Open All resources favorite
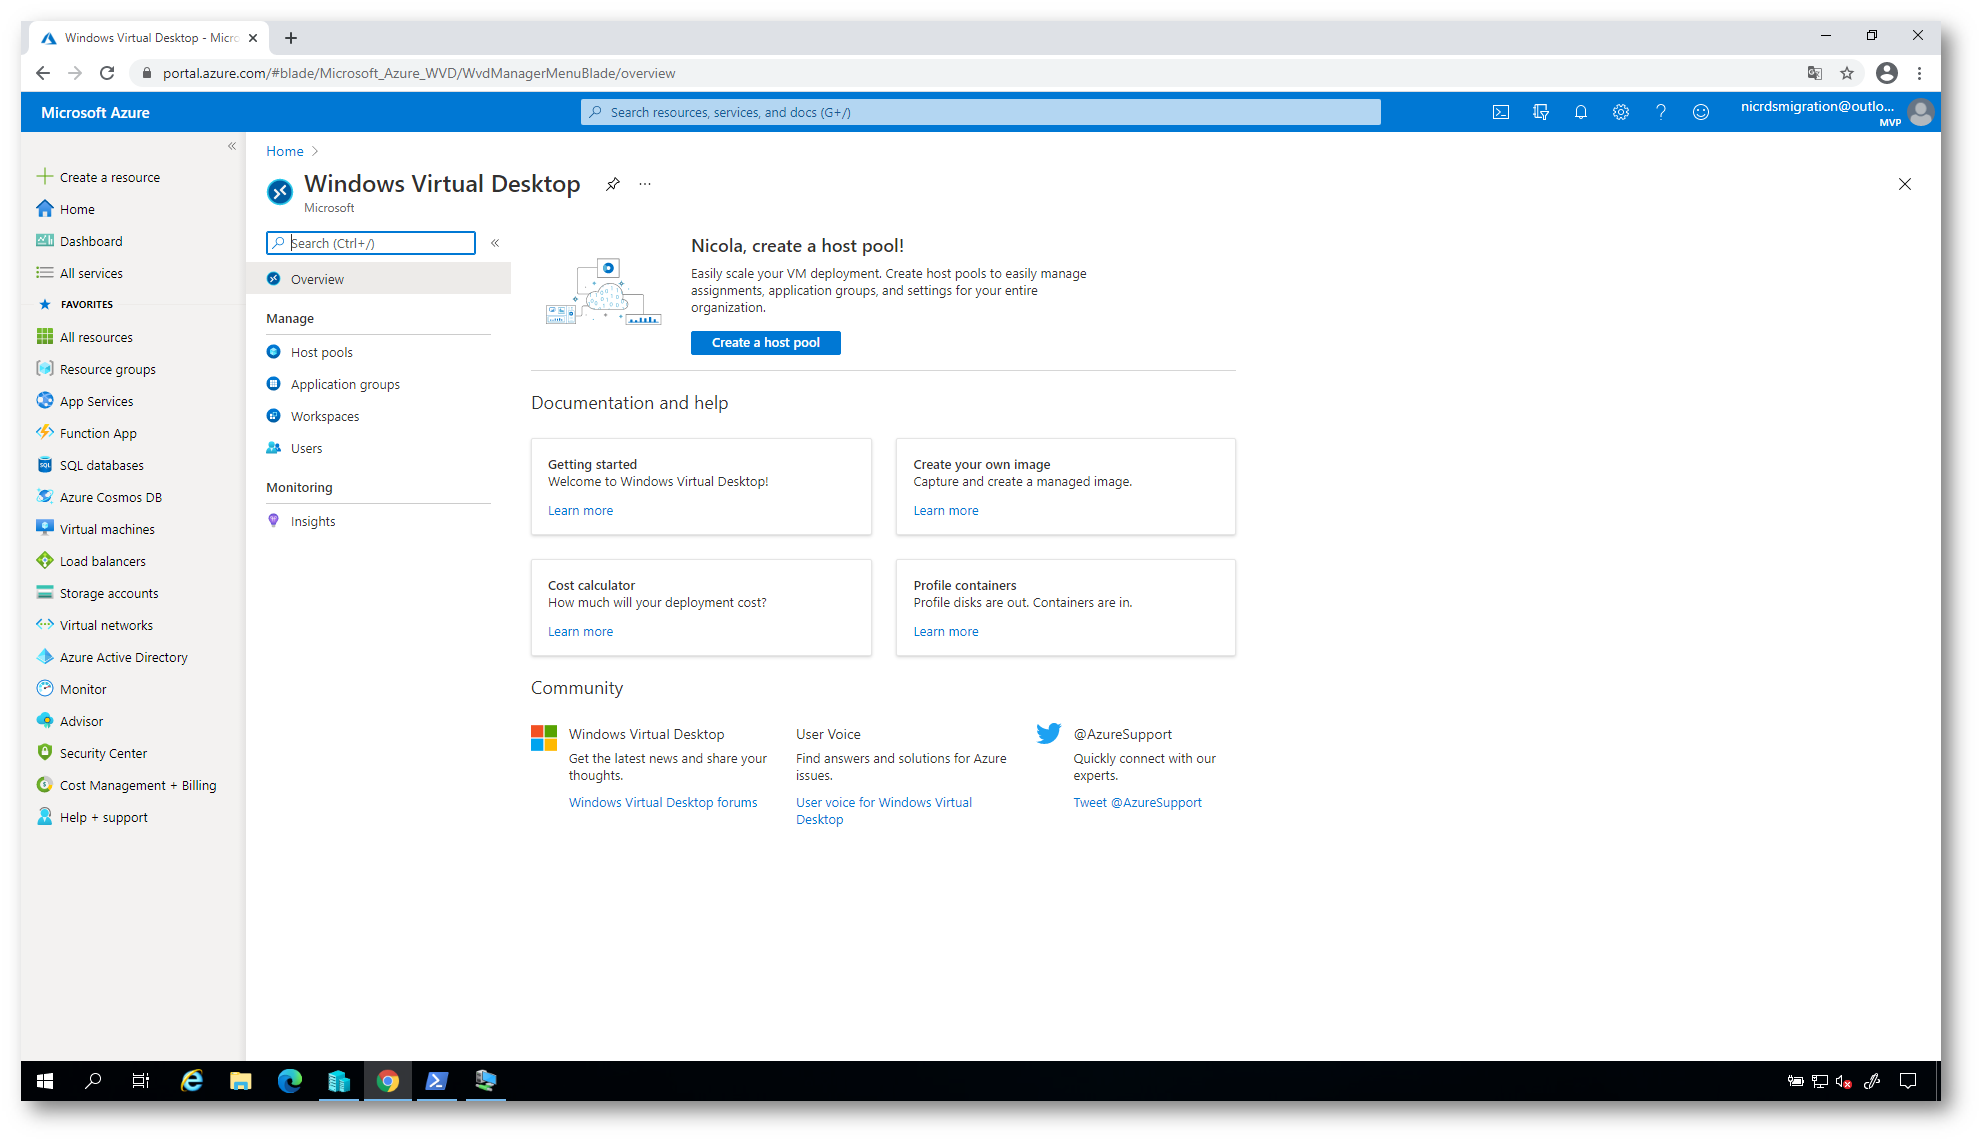This screenshot has width=1983, height=1143. [x=84, y=337]
